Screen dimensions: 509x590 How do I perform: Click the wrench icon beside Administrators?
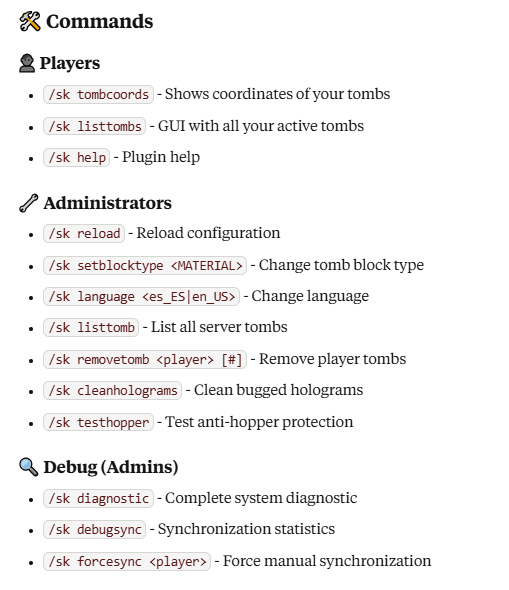coord(29,203)
